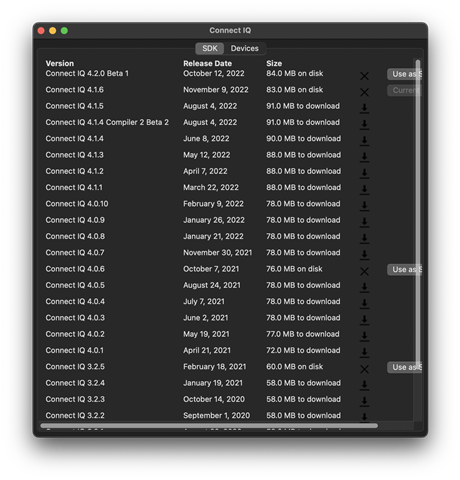Delete Connect IQ 4.2.0 Beta 1 SDK
This screenshot has width=460, height=480.
point(364,76)
